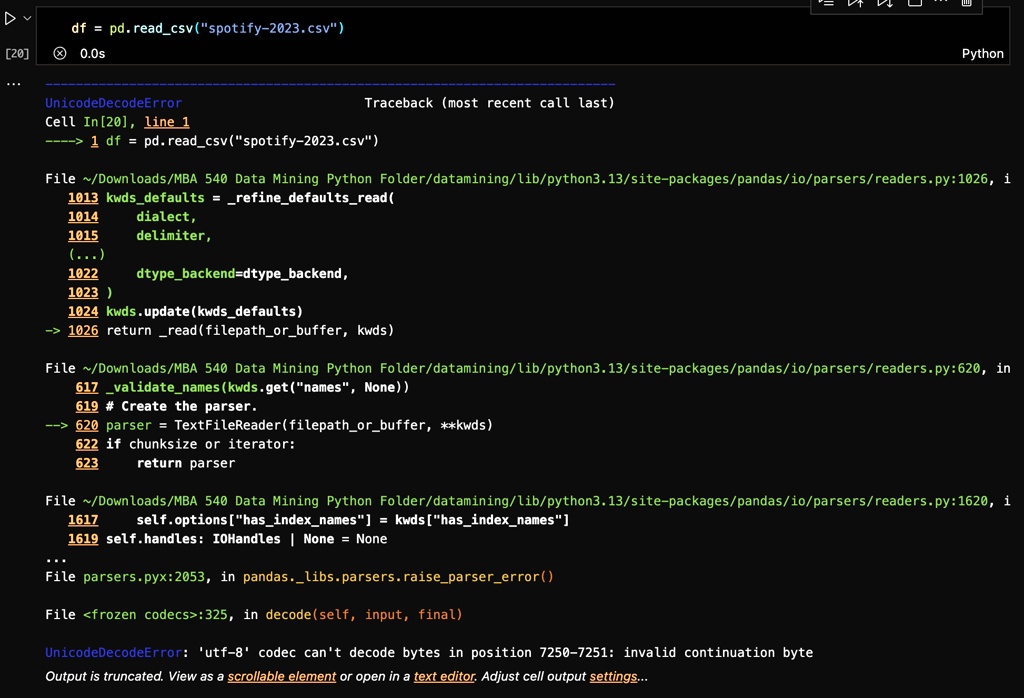Click Run by Line icon in cell toolbar
Screen dimensions: 1024x698
tap(826, 3)
